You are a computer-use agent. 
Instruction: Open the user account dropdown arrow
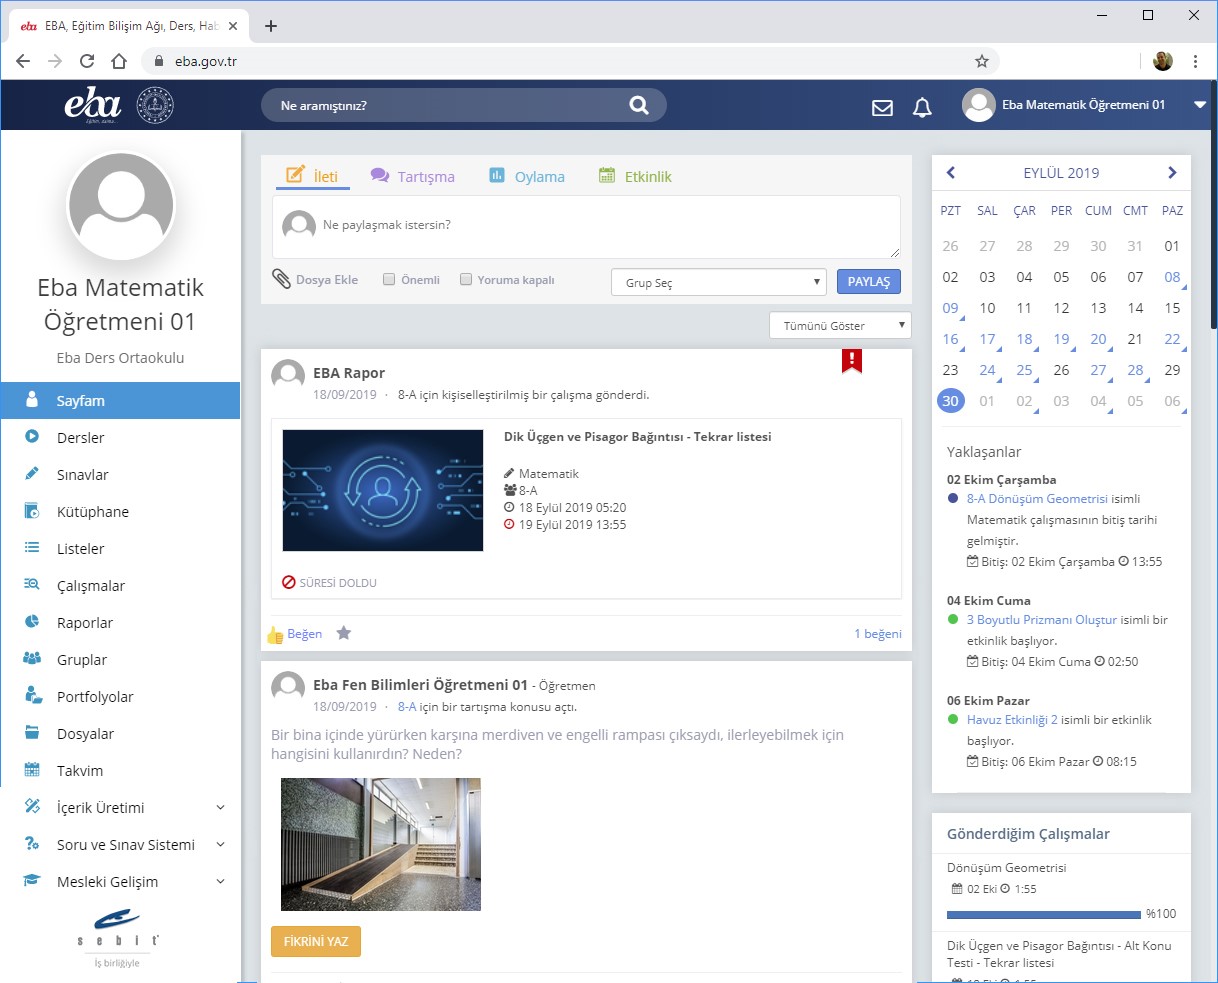1200,105
